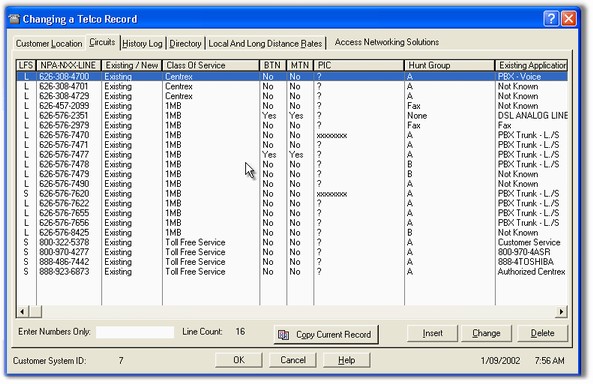Click the telephone icon in title bar

coord(14,19)
